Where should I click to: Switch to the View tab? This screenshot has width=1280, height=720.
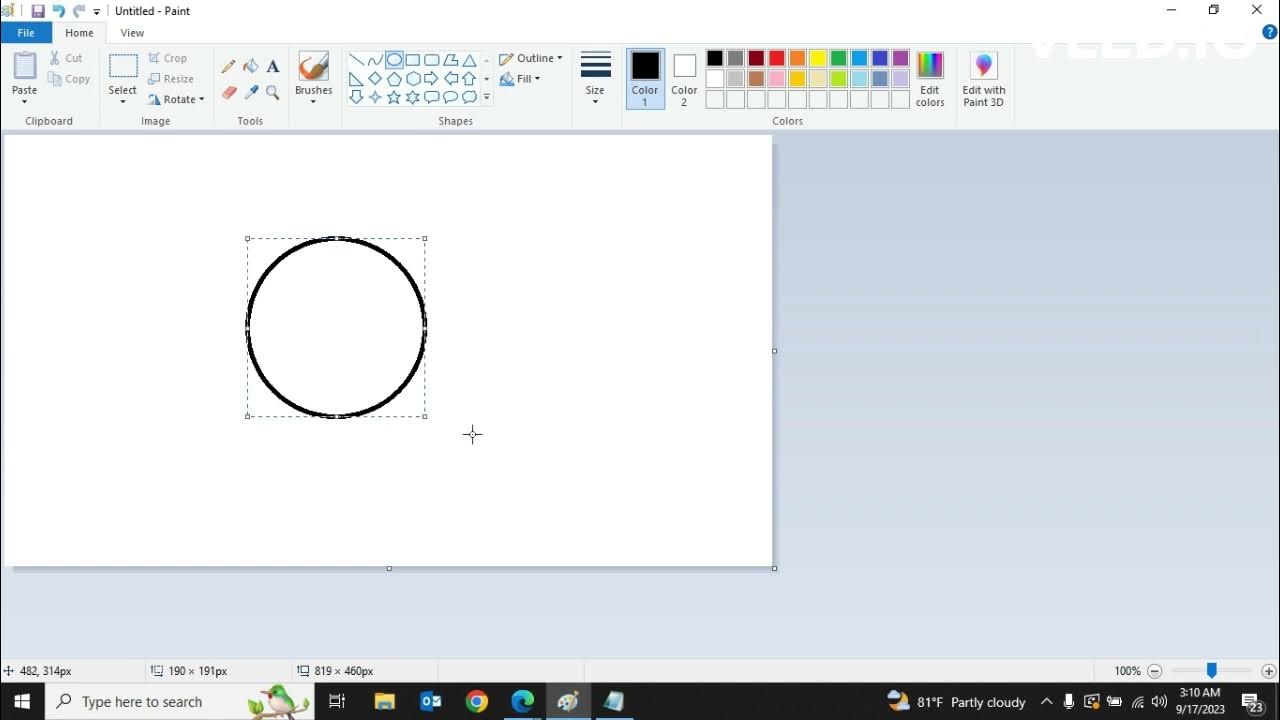(132, 33)
